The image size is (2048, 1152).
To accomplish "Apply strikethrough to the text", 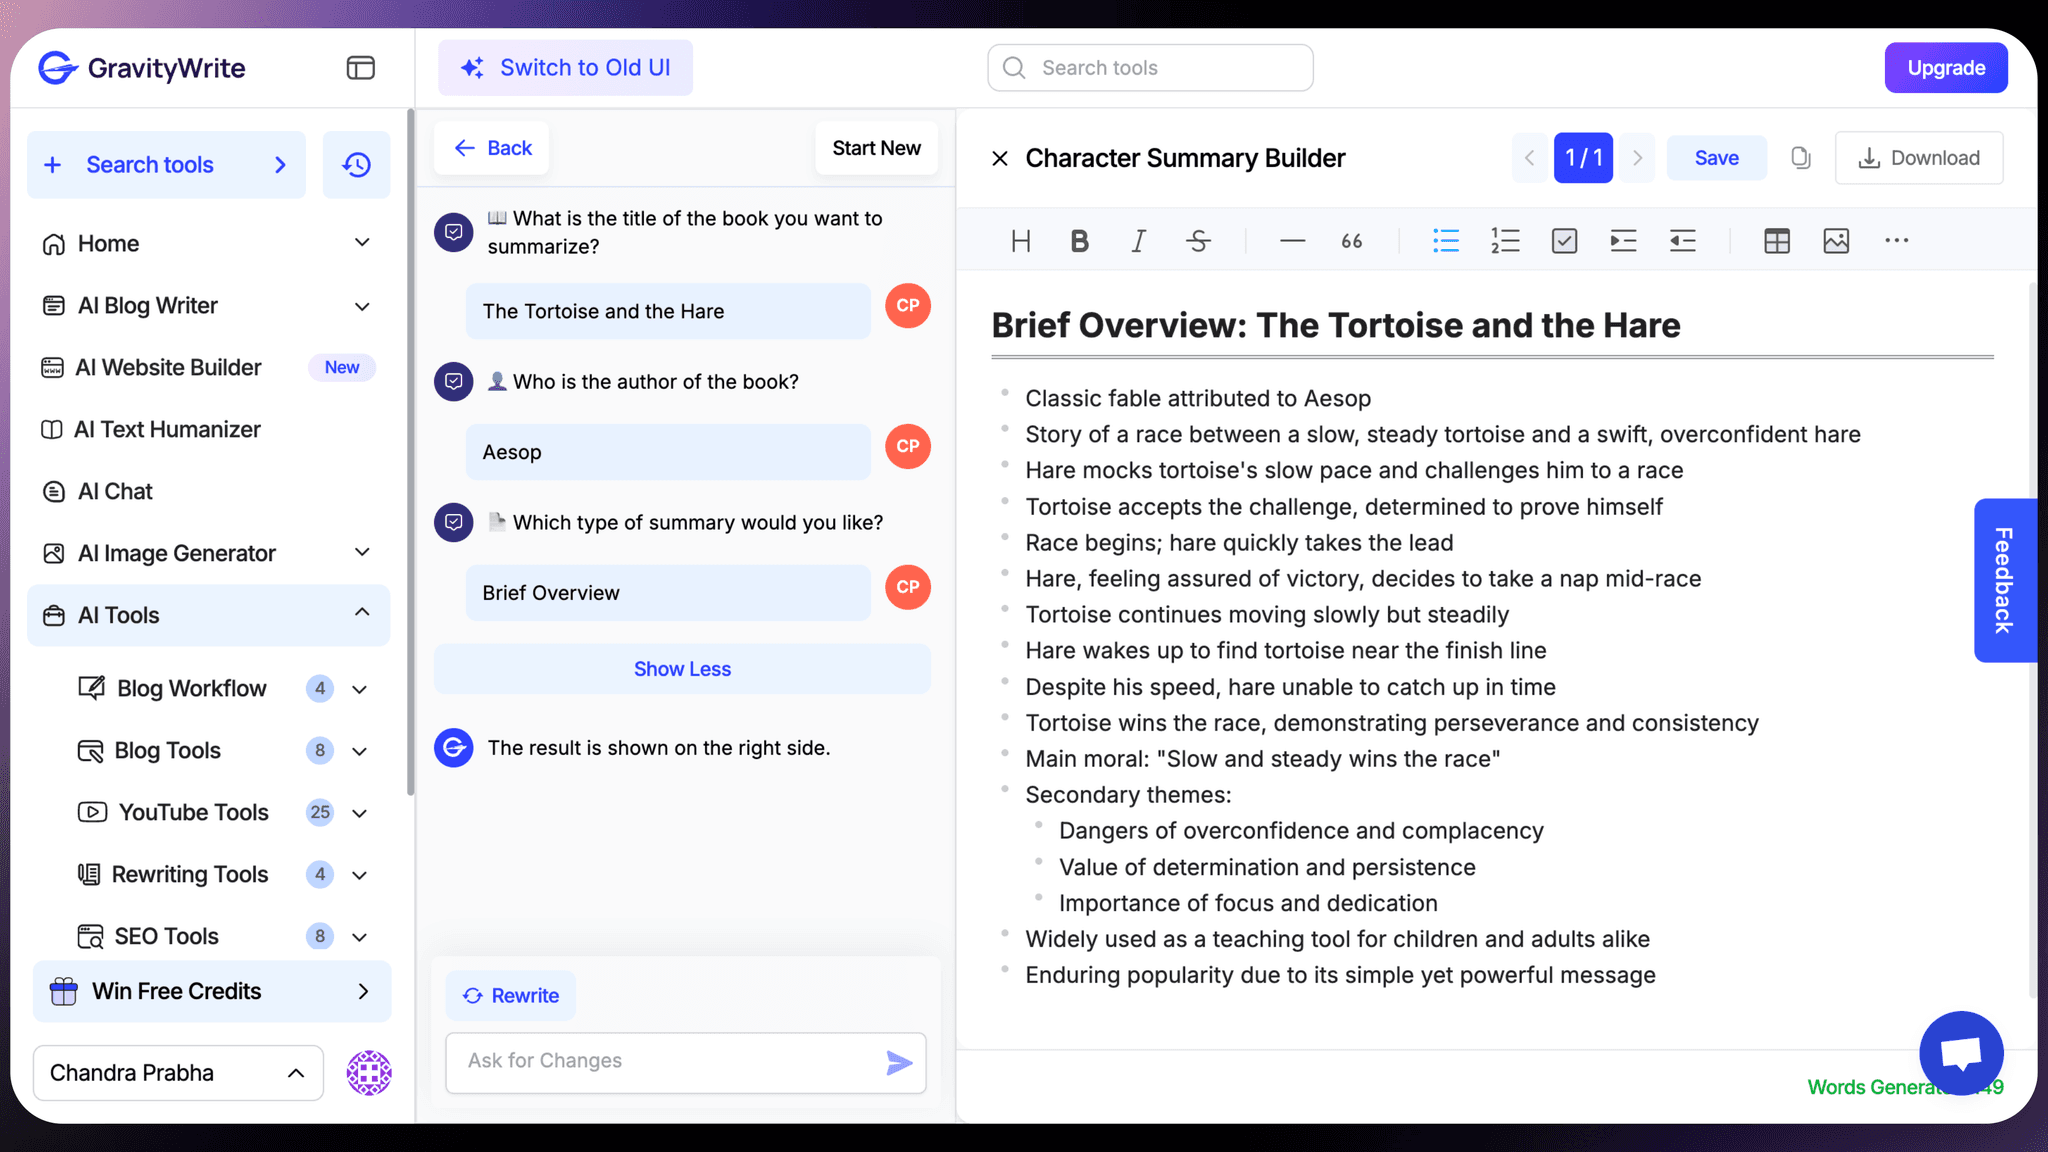I will click(x=1198, y=240).
